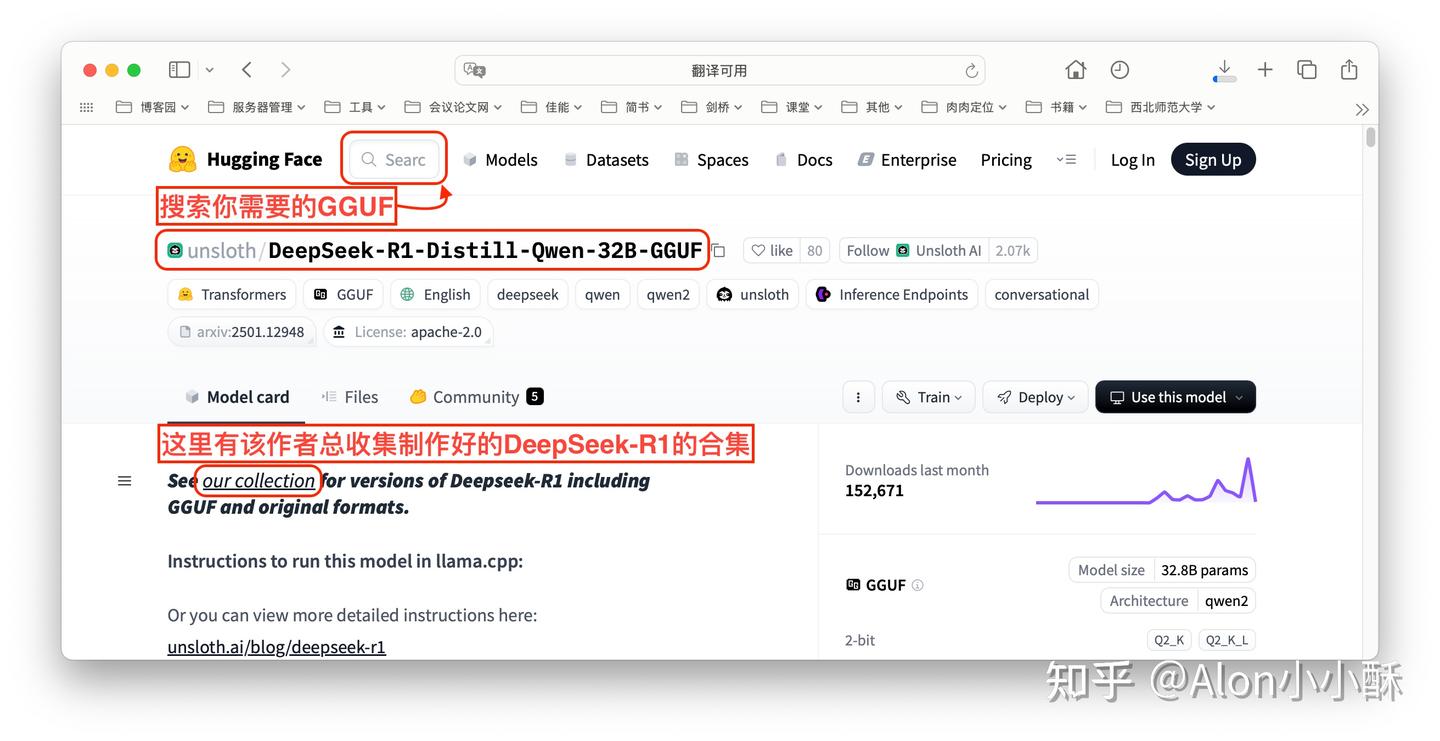Open the 其他 bookmark folder
The height and width of the screenshot is (741, 1440).
click(873, 107)
